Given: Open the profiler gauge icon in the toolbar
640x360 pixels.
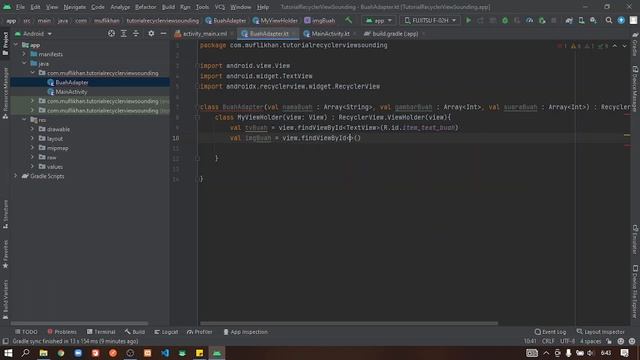Looking at the screenshot, I should [529, 20].
